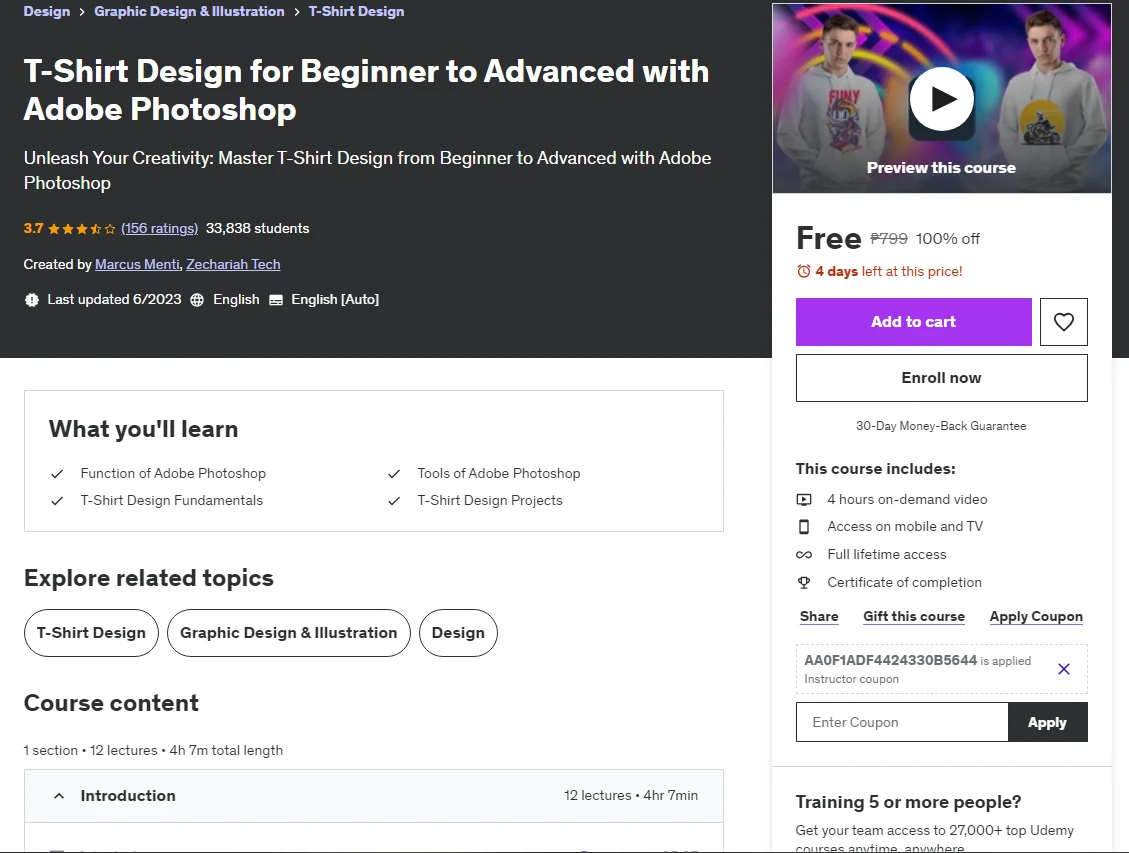
Task: Click the on-demand video icon
Action: tap(804, 500)
